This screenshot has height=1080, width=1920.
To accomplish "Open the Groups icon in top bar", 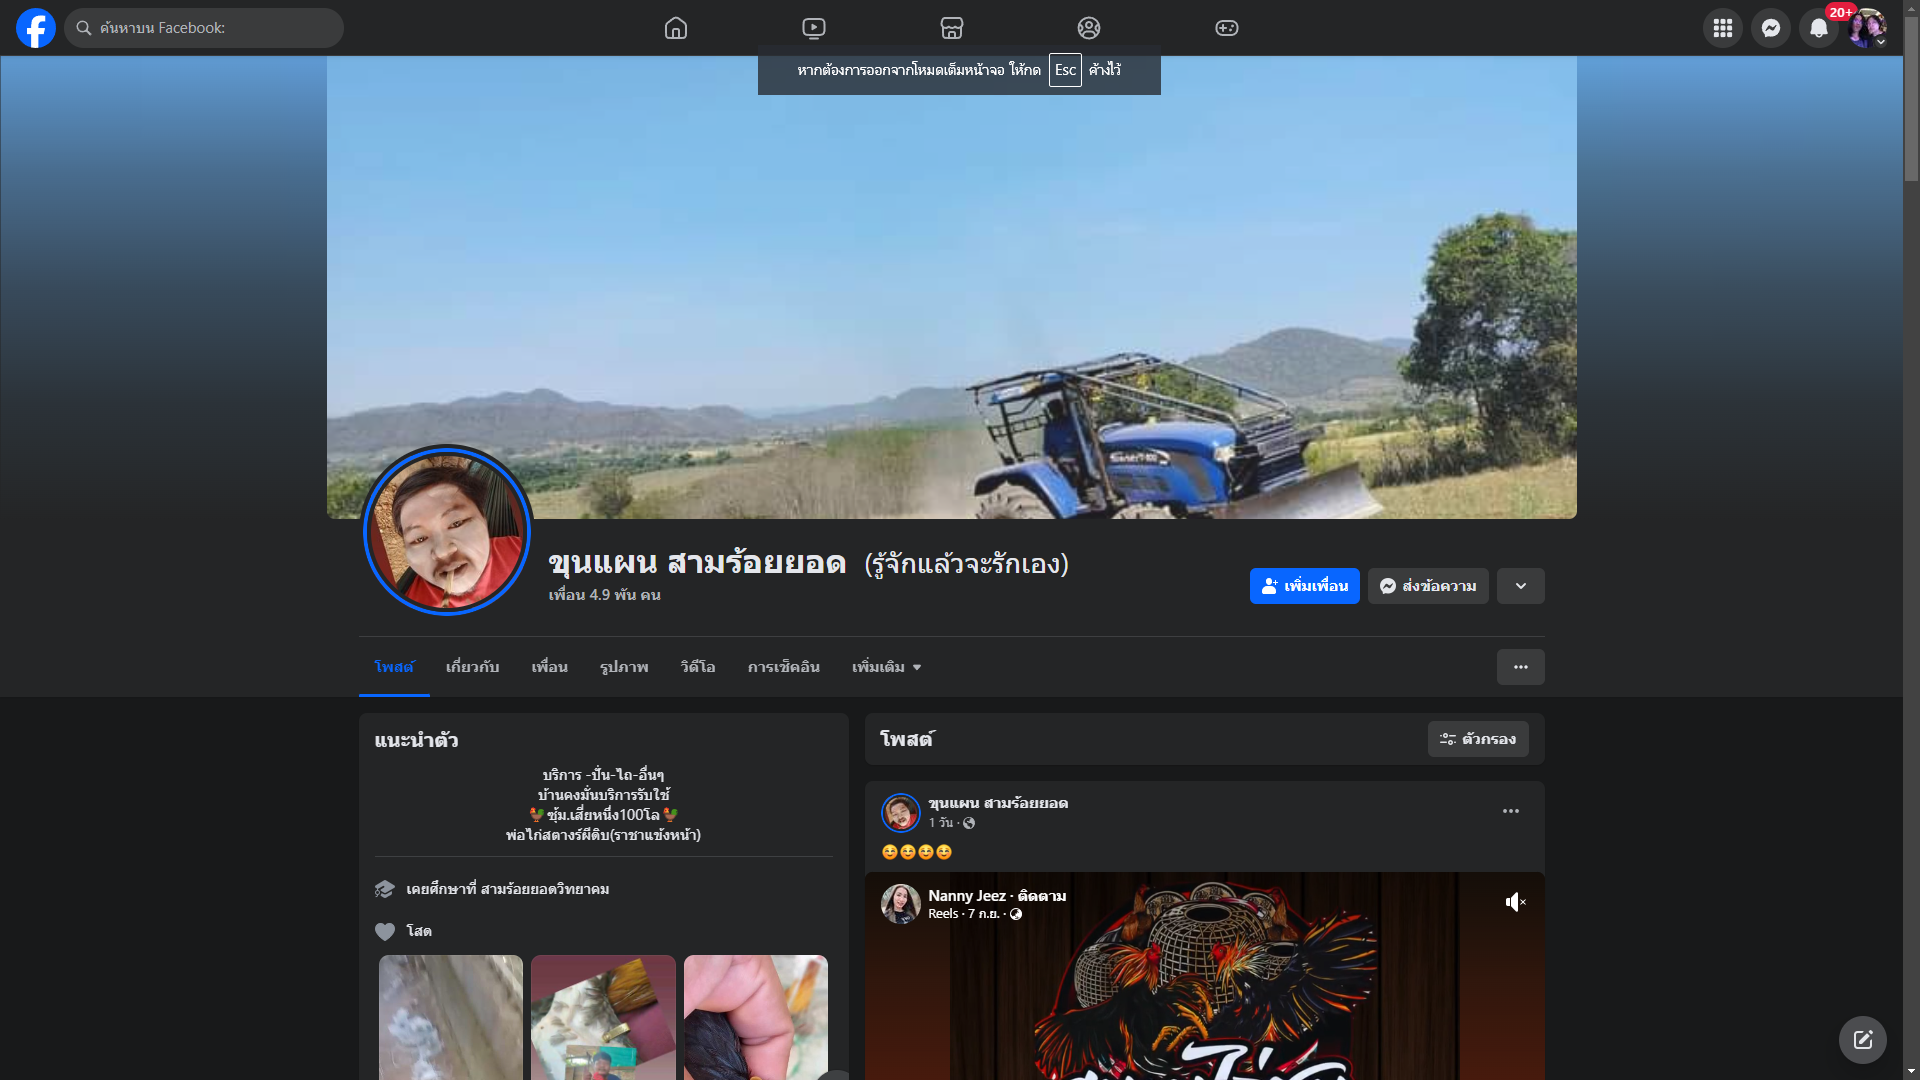I will (x=1089, y=28).
